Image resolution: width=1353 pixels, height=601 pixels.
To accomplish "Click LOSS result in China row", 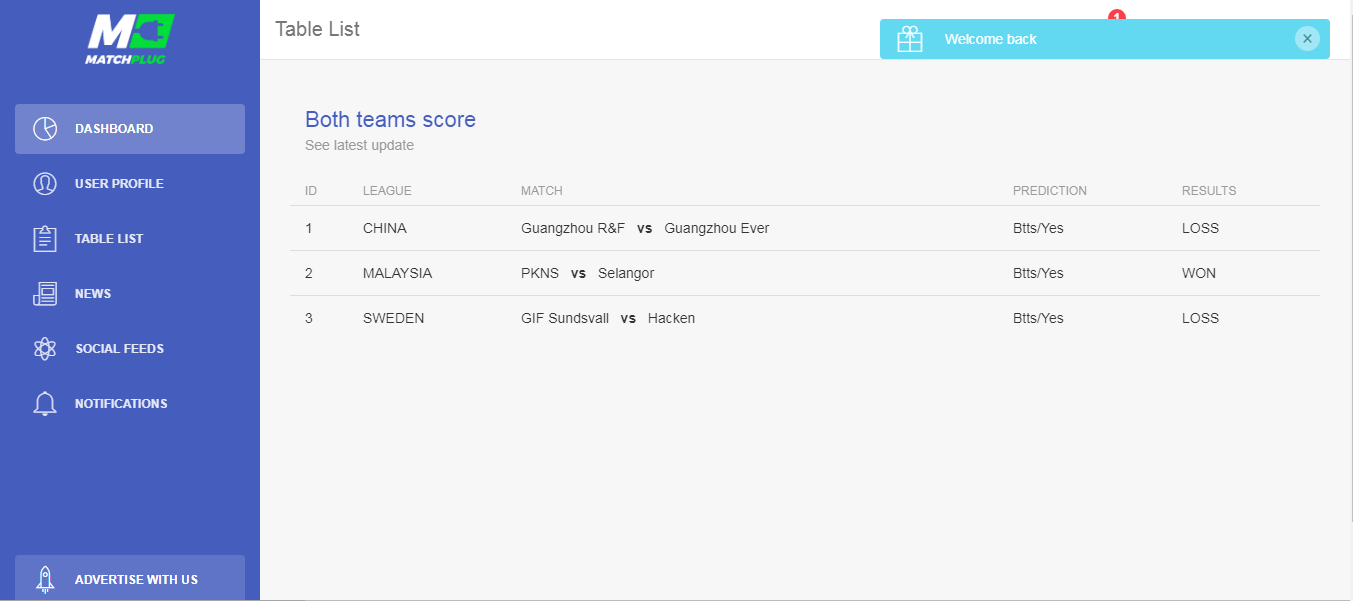I will [1200, 228].
